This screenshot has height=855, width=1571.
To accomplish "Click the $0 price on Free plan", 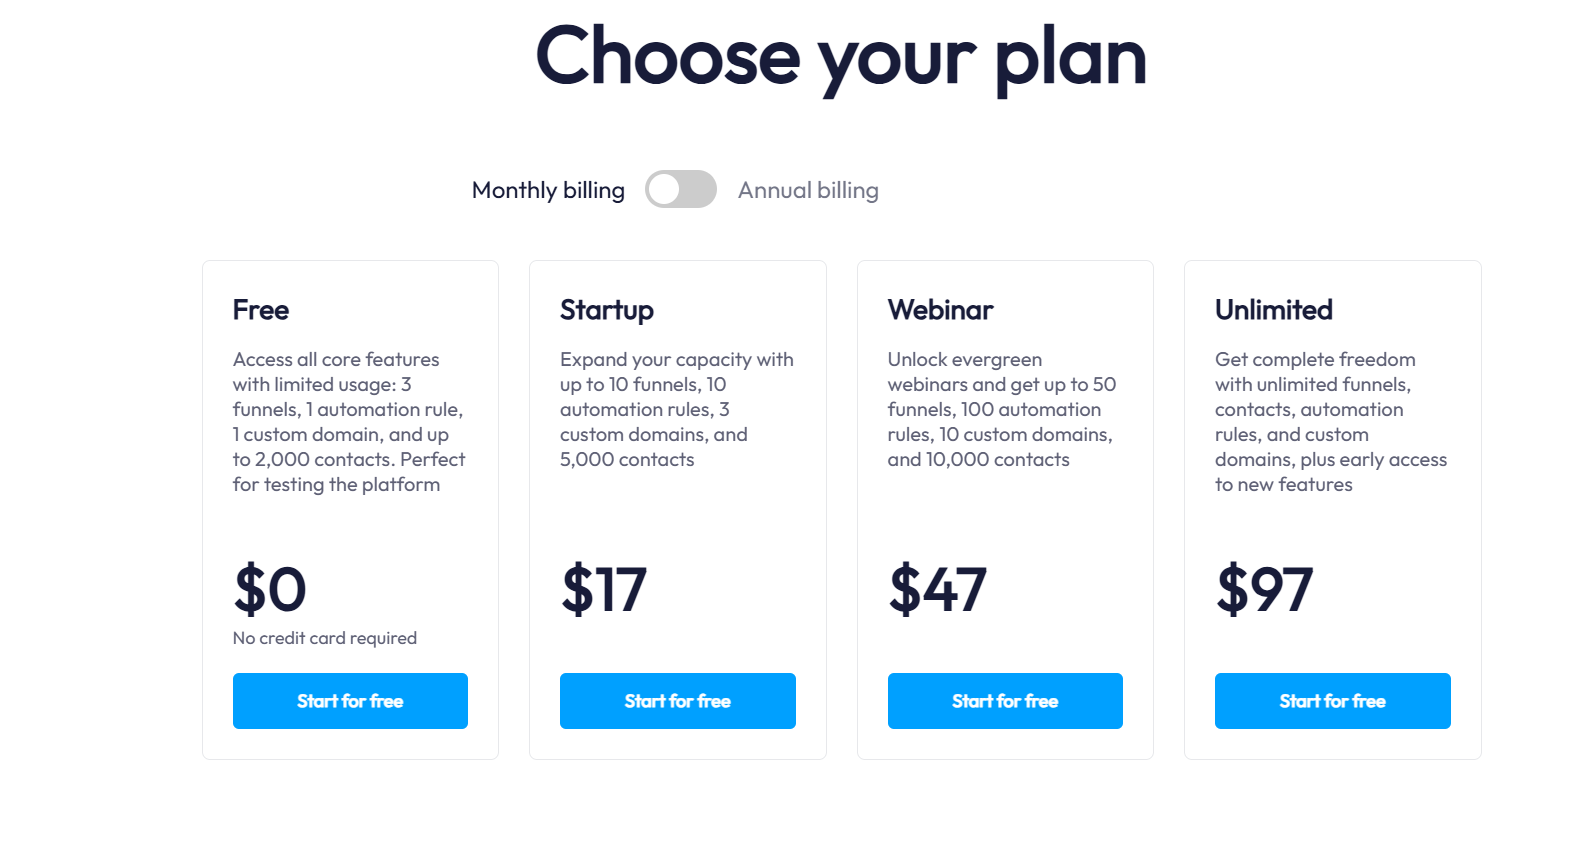I will click(270, 589).
